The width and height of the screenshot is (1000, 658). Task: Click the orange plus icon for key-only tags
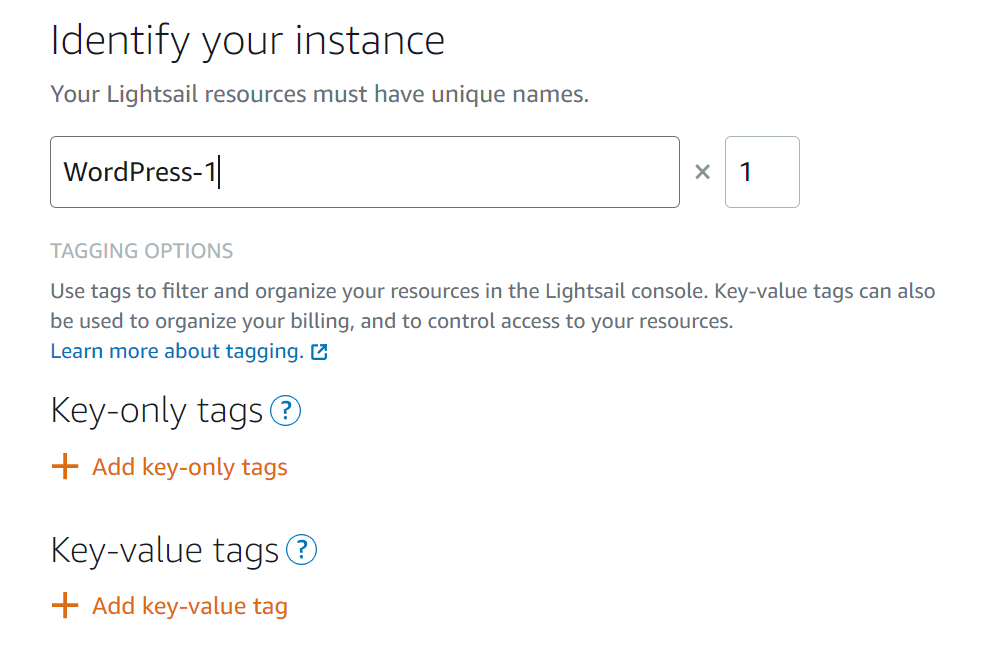tap(65, 467)
